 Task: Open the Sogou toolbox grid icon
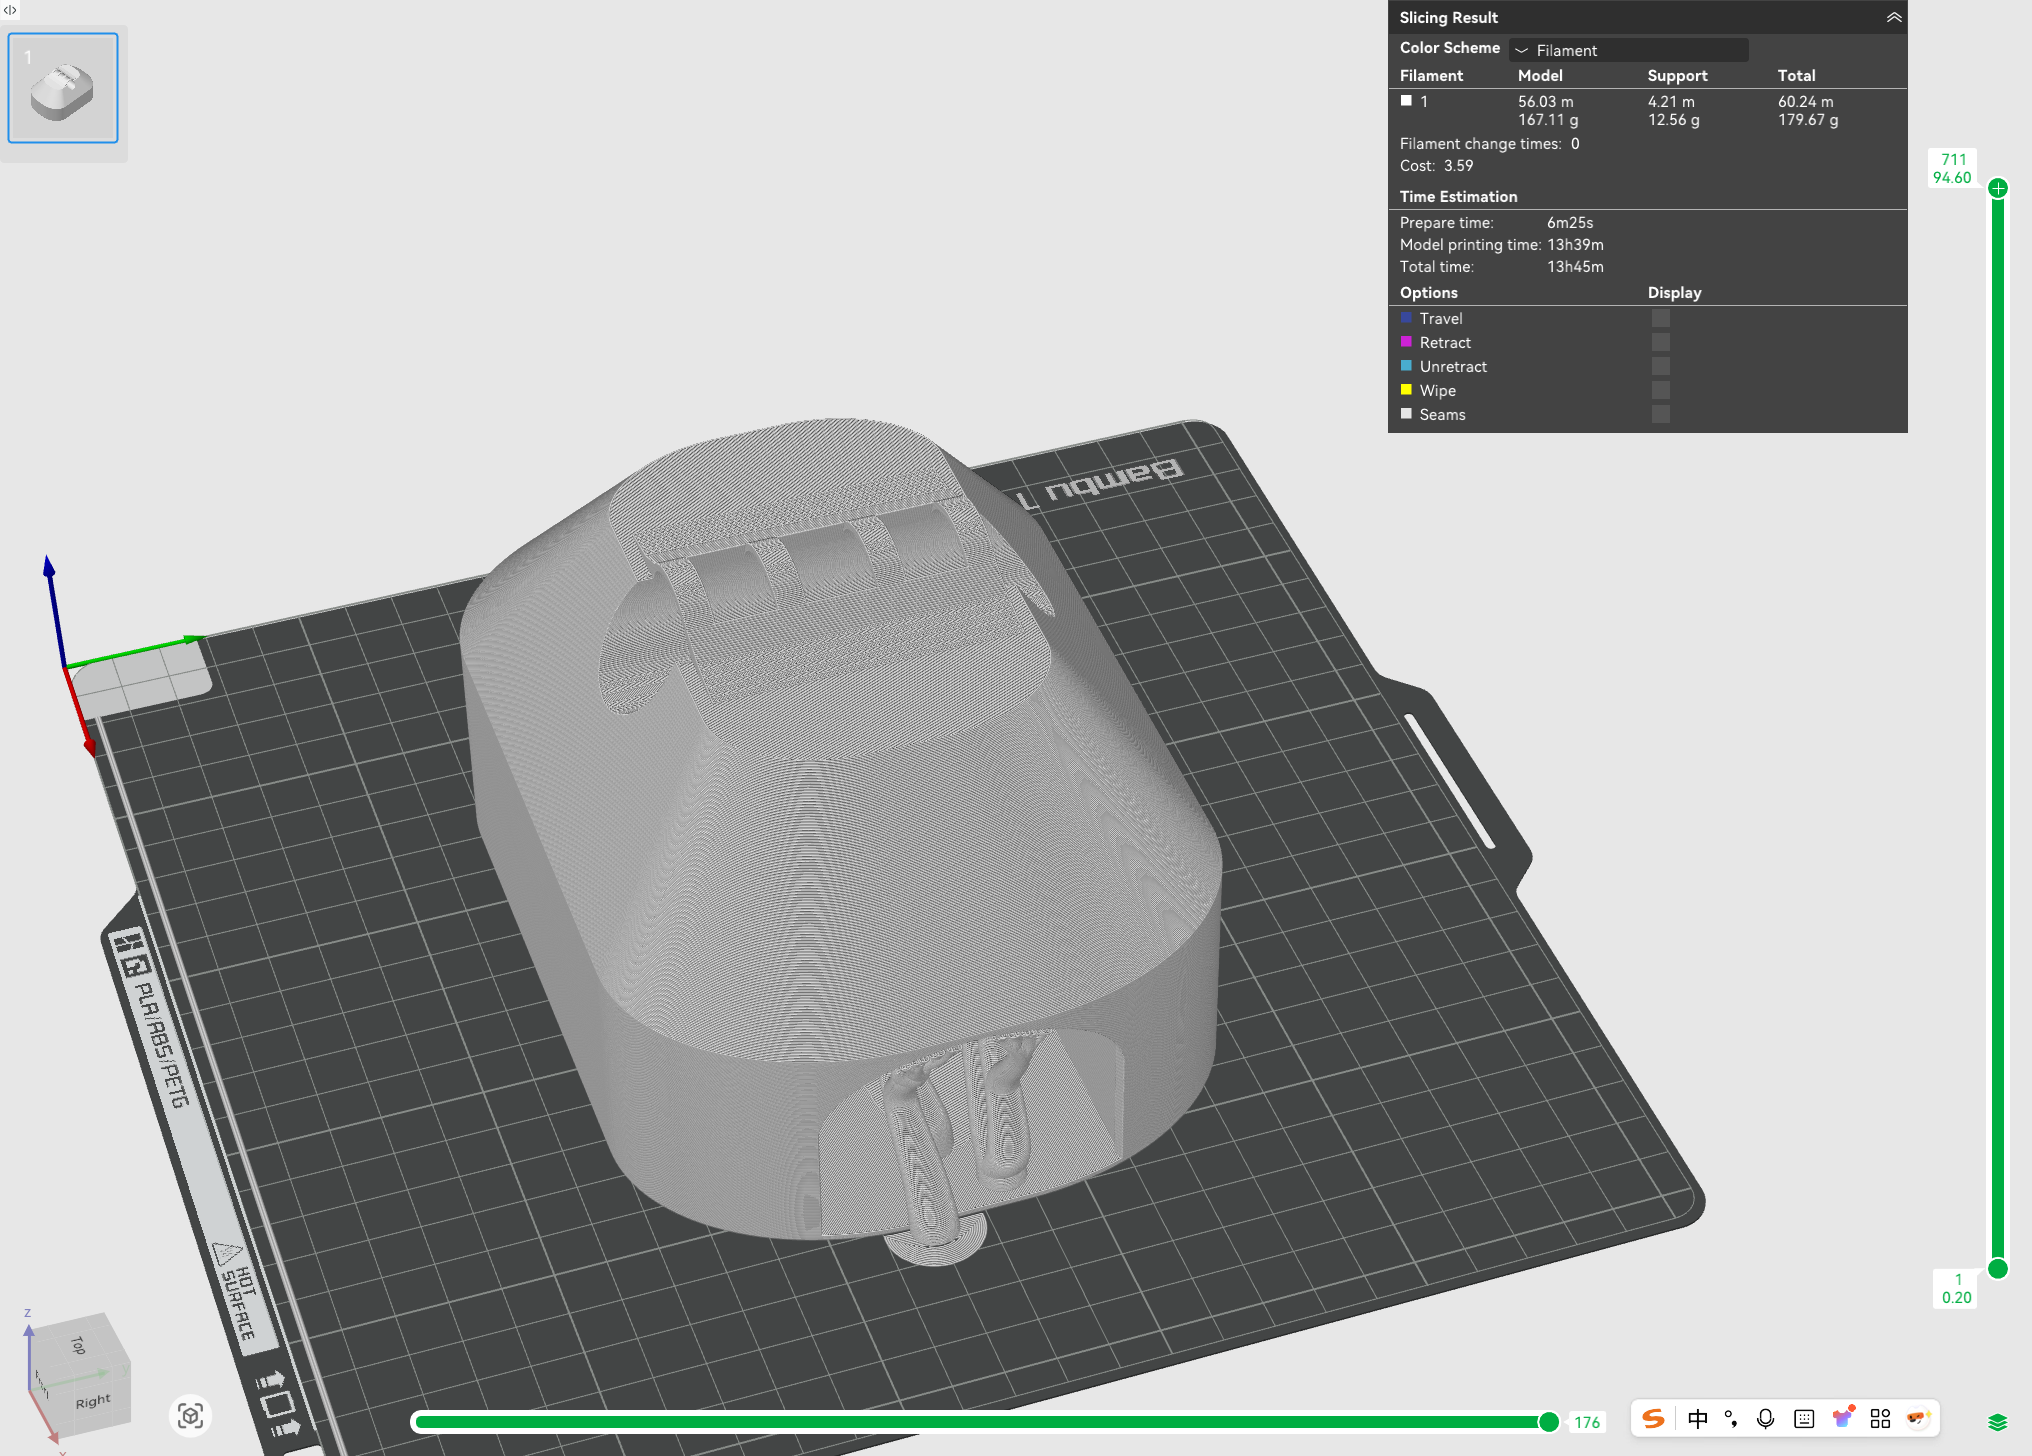coord(1880,1418)
